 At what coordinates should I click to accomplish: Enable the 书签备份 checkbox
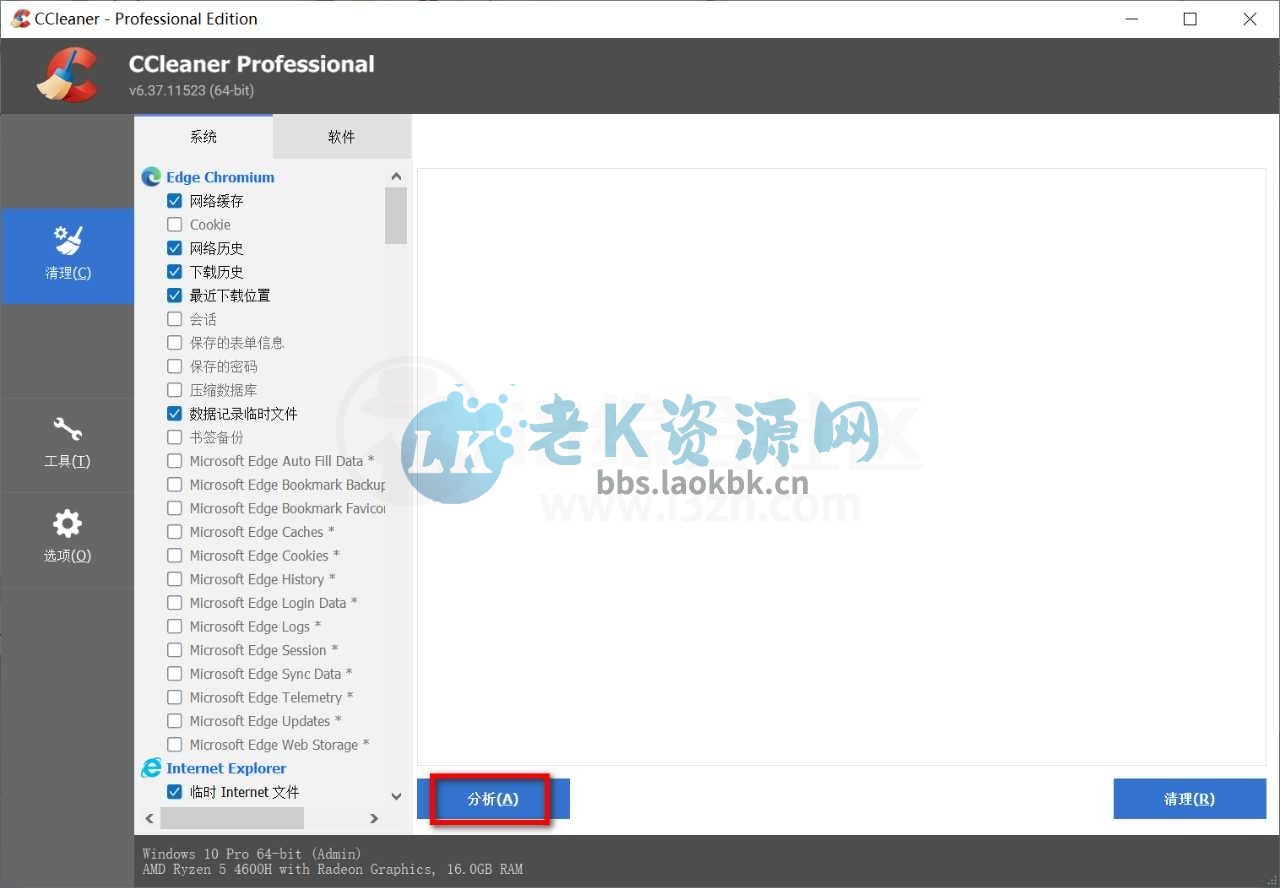click(174, 438)
